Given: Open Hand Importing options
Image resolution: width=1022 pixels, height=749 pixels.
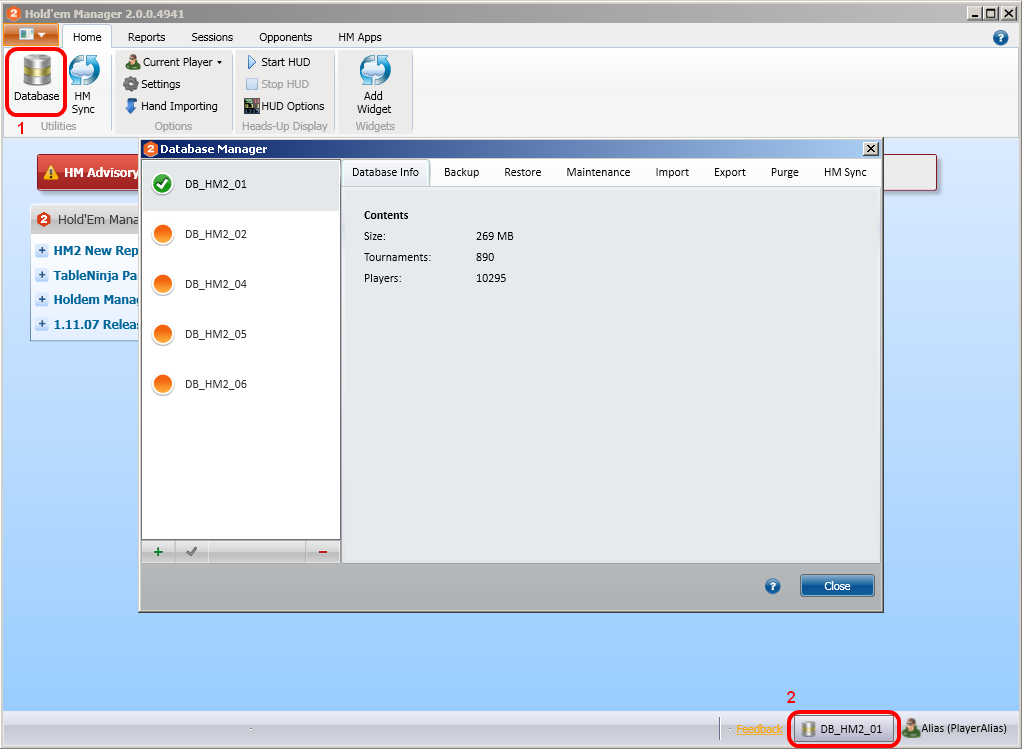Looking at the screenshot, I should (x=171, y=106).
